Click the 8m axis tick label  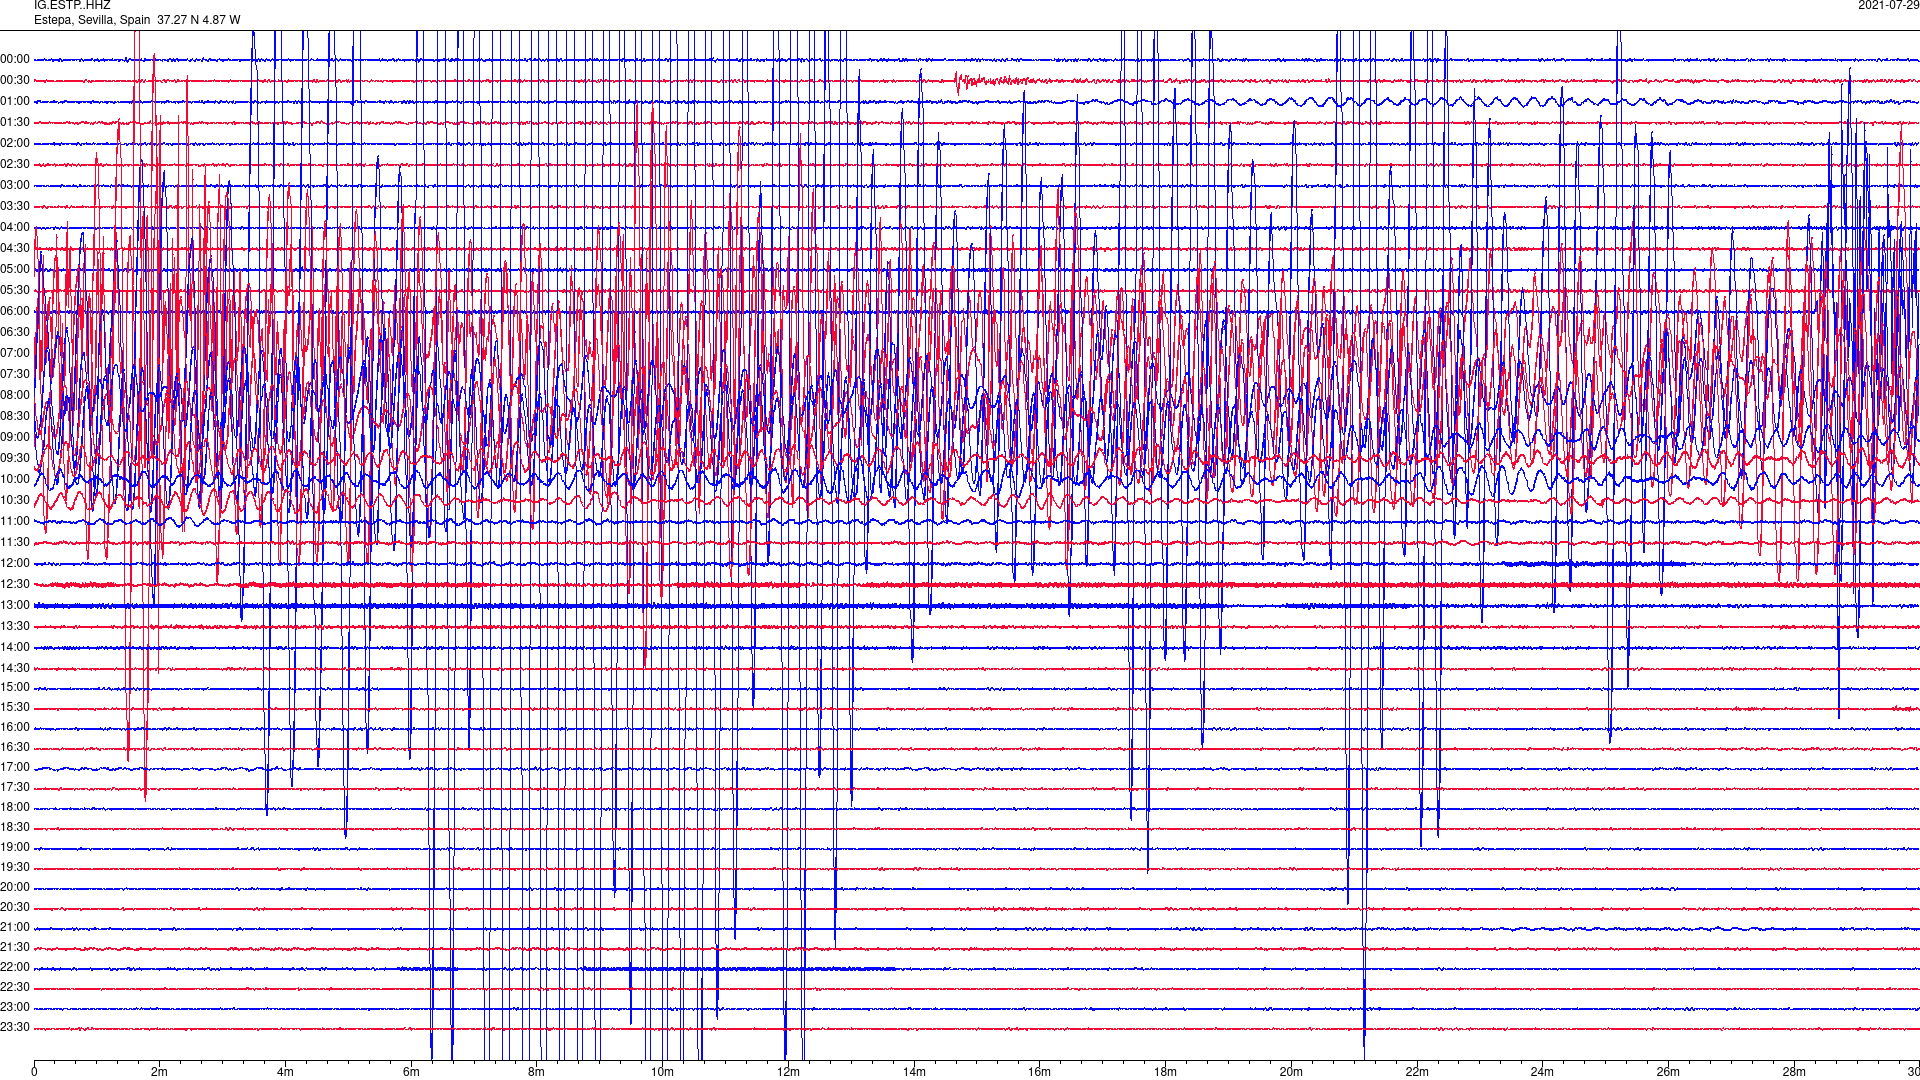pyautogui.click(x=537, y=1072)
